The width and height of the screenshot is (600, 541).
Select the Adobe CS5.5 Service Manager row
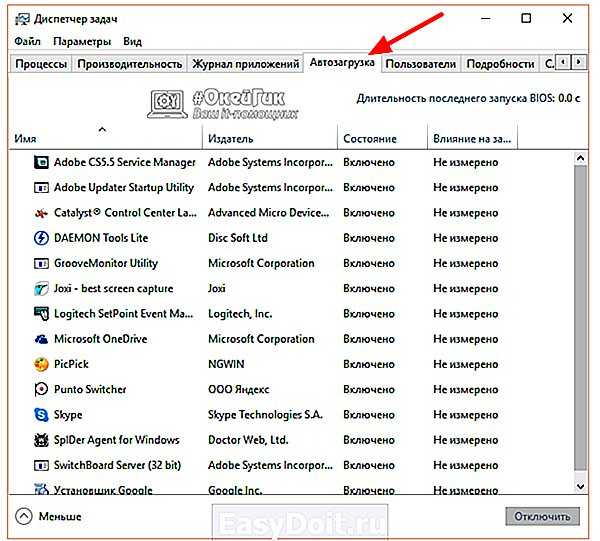291,162
